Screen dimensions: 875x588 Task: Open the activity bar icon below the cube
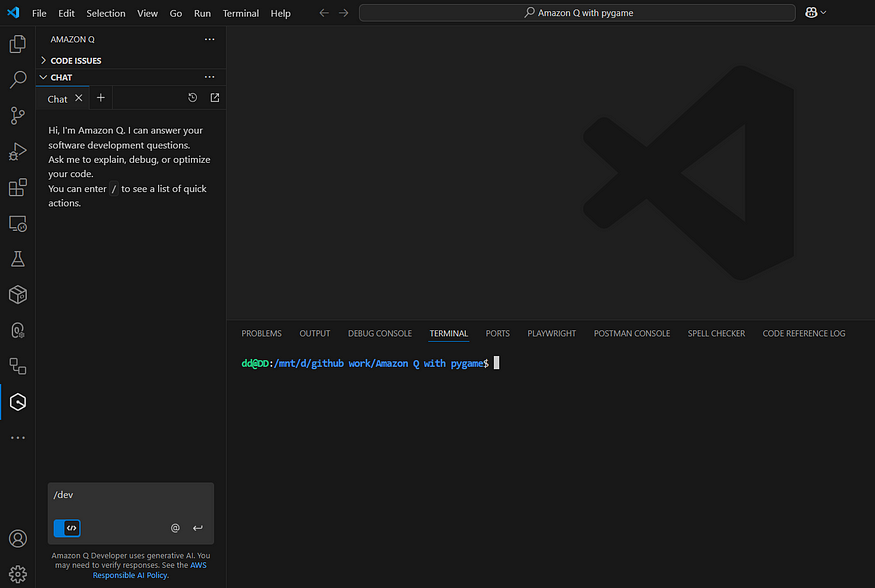coord(18,330)
